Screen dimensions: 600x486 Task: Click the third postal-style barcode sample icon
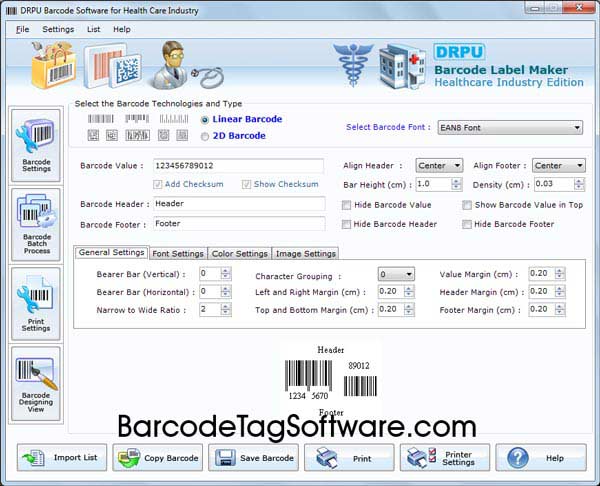tap(174, 119)
